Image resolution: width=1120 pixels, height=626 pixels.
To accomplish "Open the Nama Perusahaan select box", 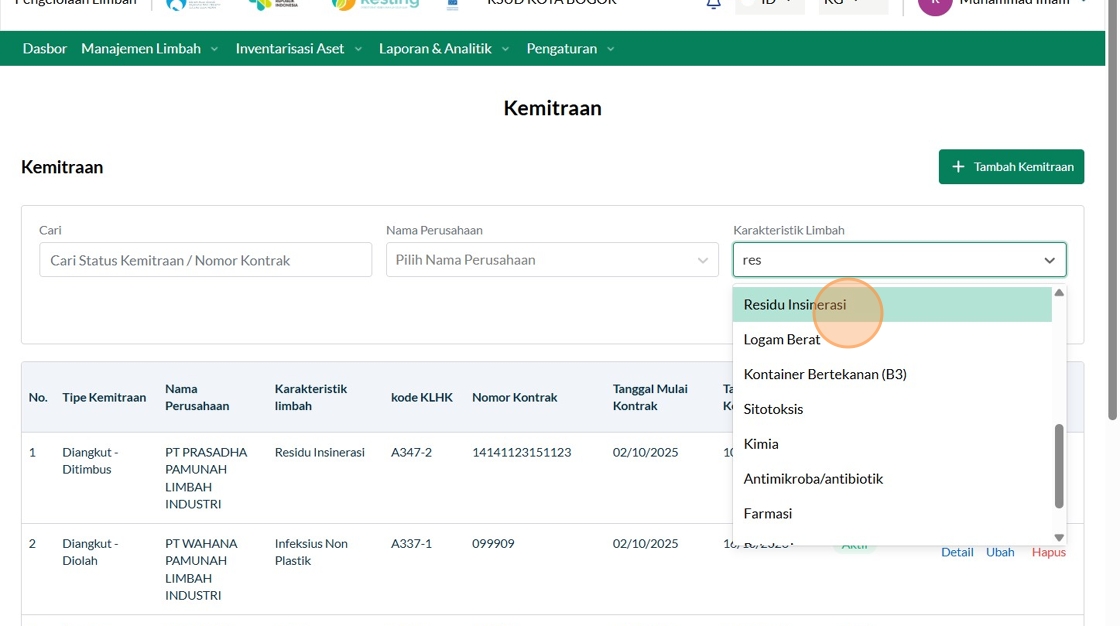I will click(551, 260).
